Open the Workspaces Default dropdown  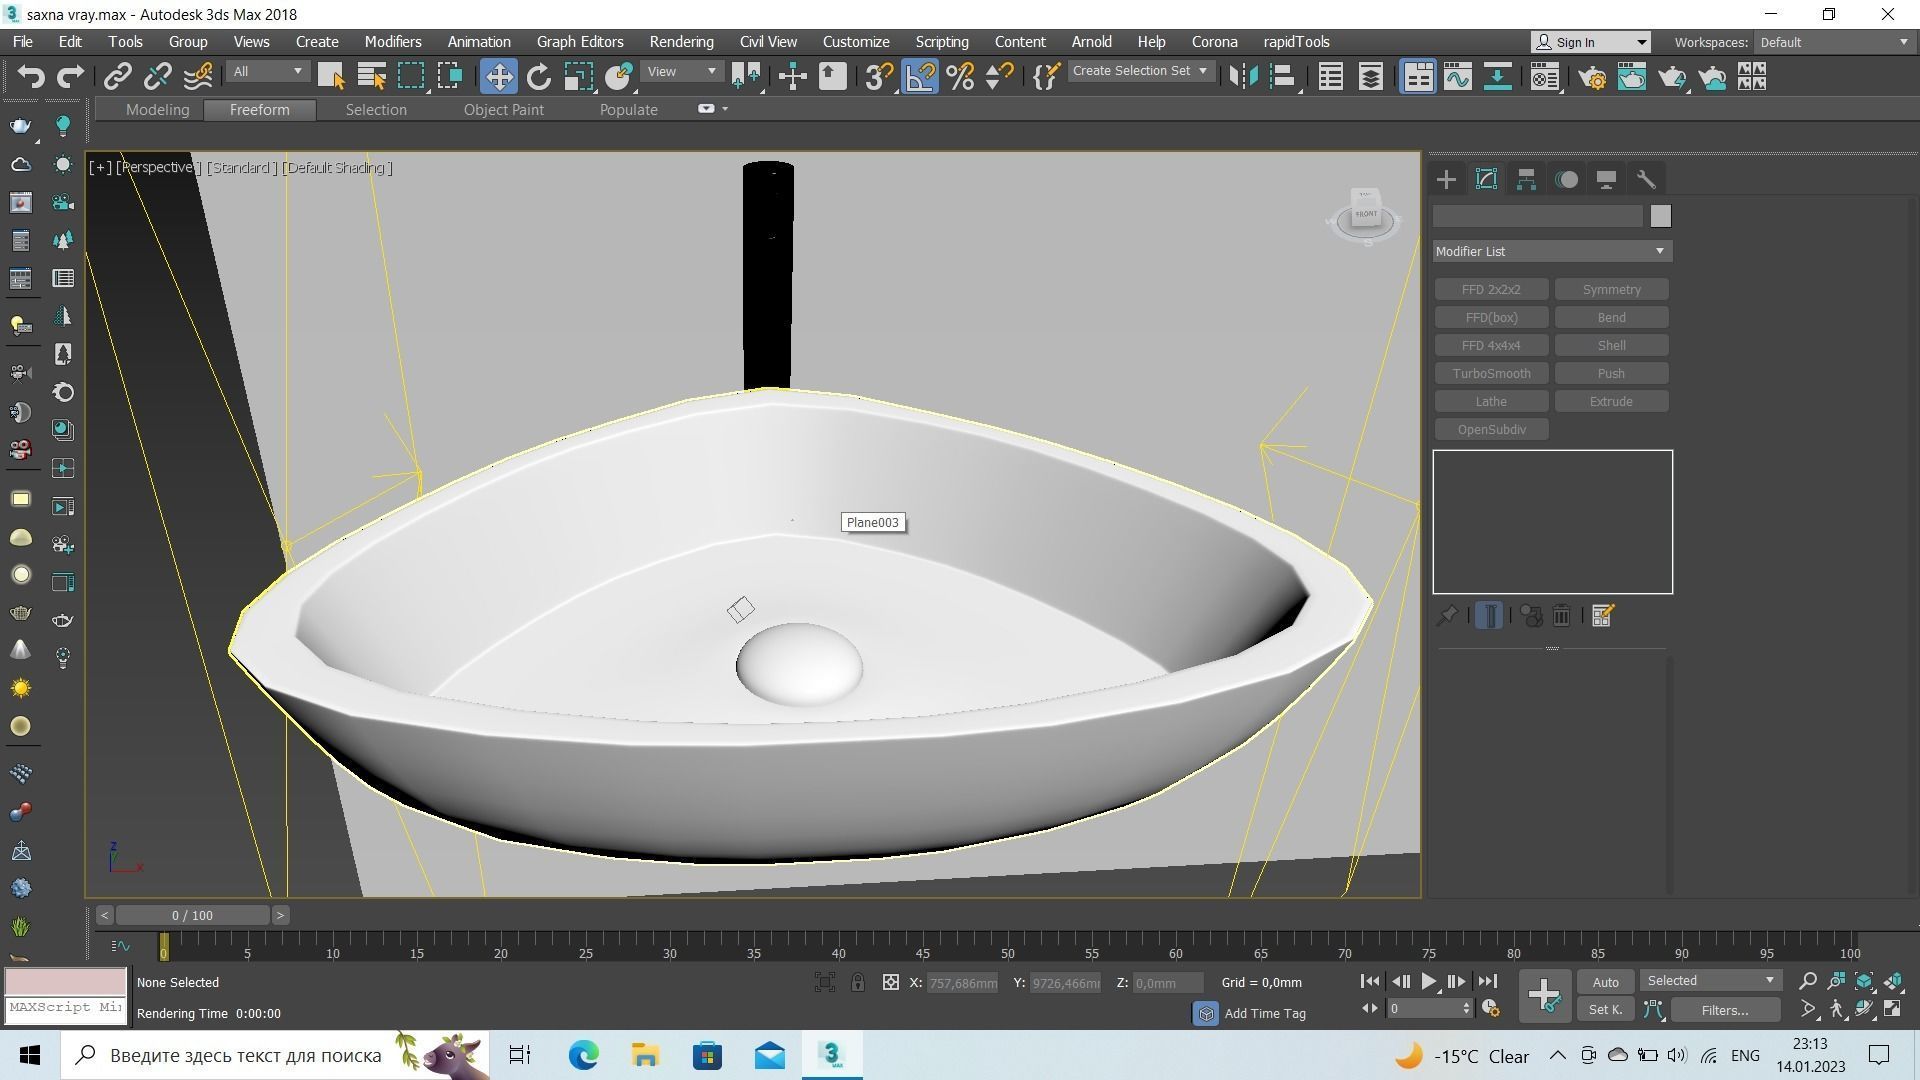1835,42
